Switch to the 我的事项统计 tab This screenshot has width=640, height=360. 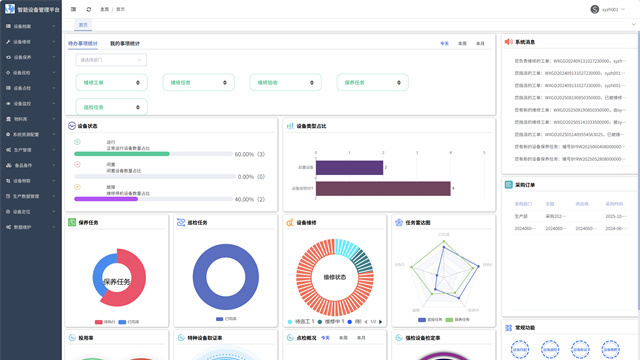pyautogui.click(x=125, y=43)
